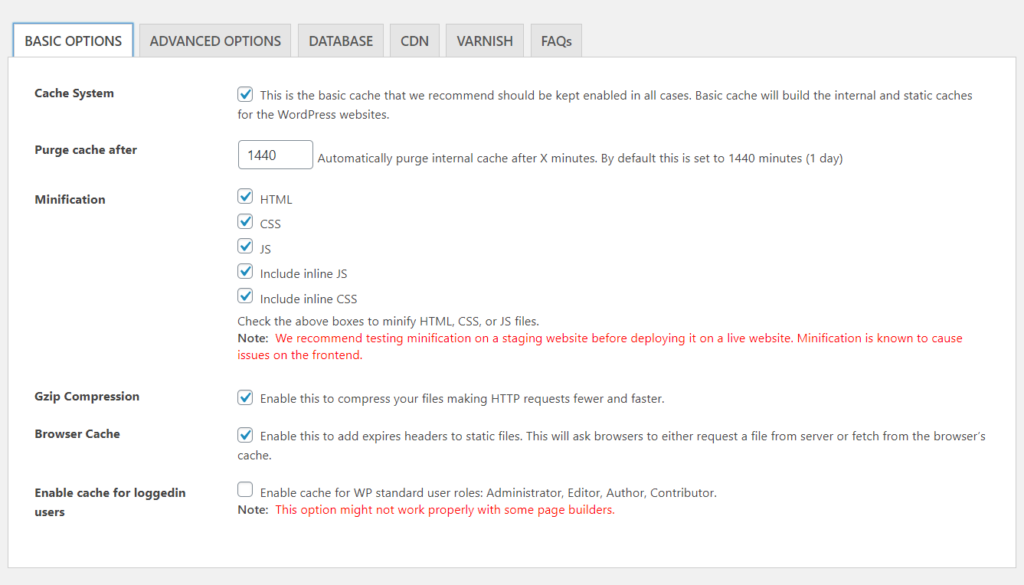Open the Varnish settings tab

(x=484, y=41)
